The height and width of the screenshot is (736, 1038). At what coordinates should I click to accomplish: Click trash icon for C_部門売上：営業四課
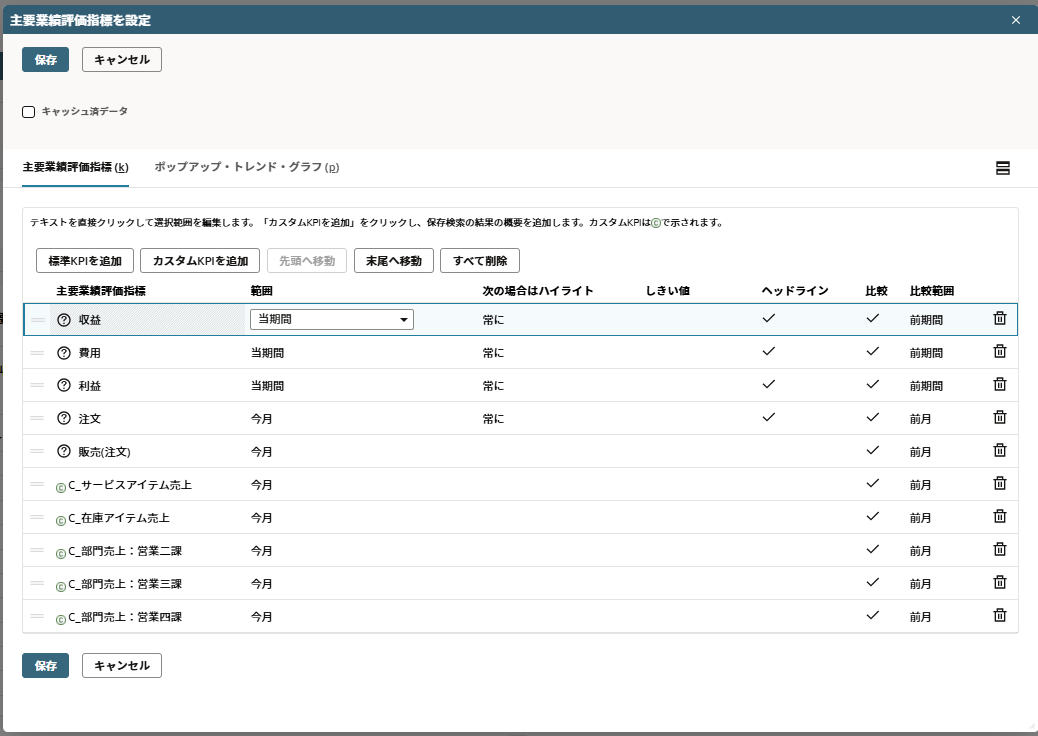click(1000, 616)
